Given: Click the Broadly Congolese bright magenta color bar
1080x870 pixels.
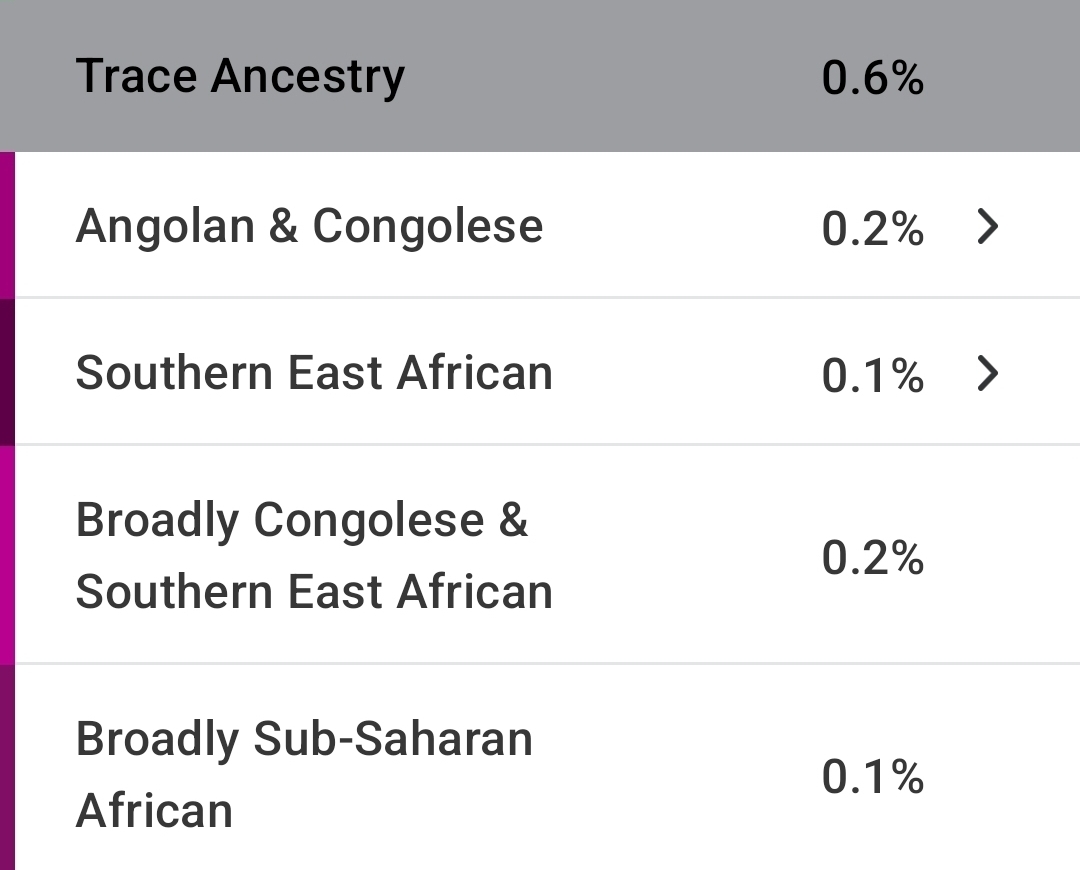Looking at the screenshot, I should (x=7, y=555).
